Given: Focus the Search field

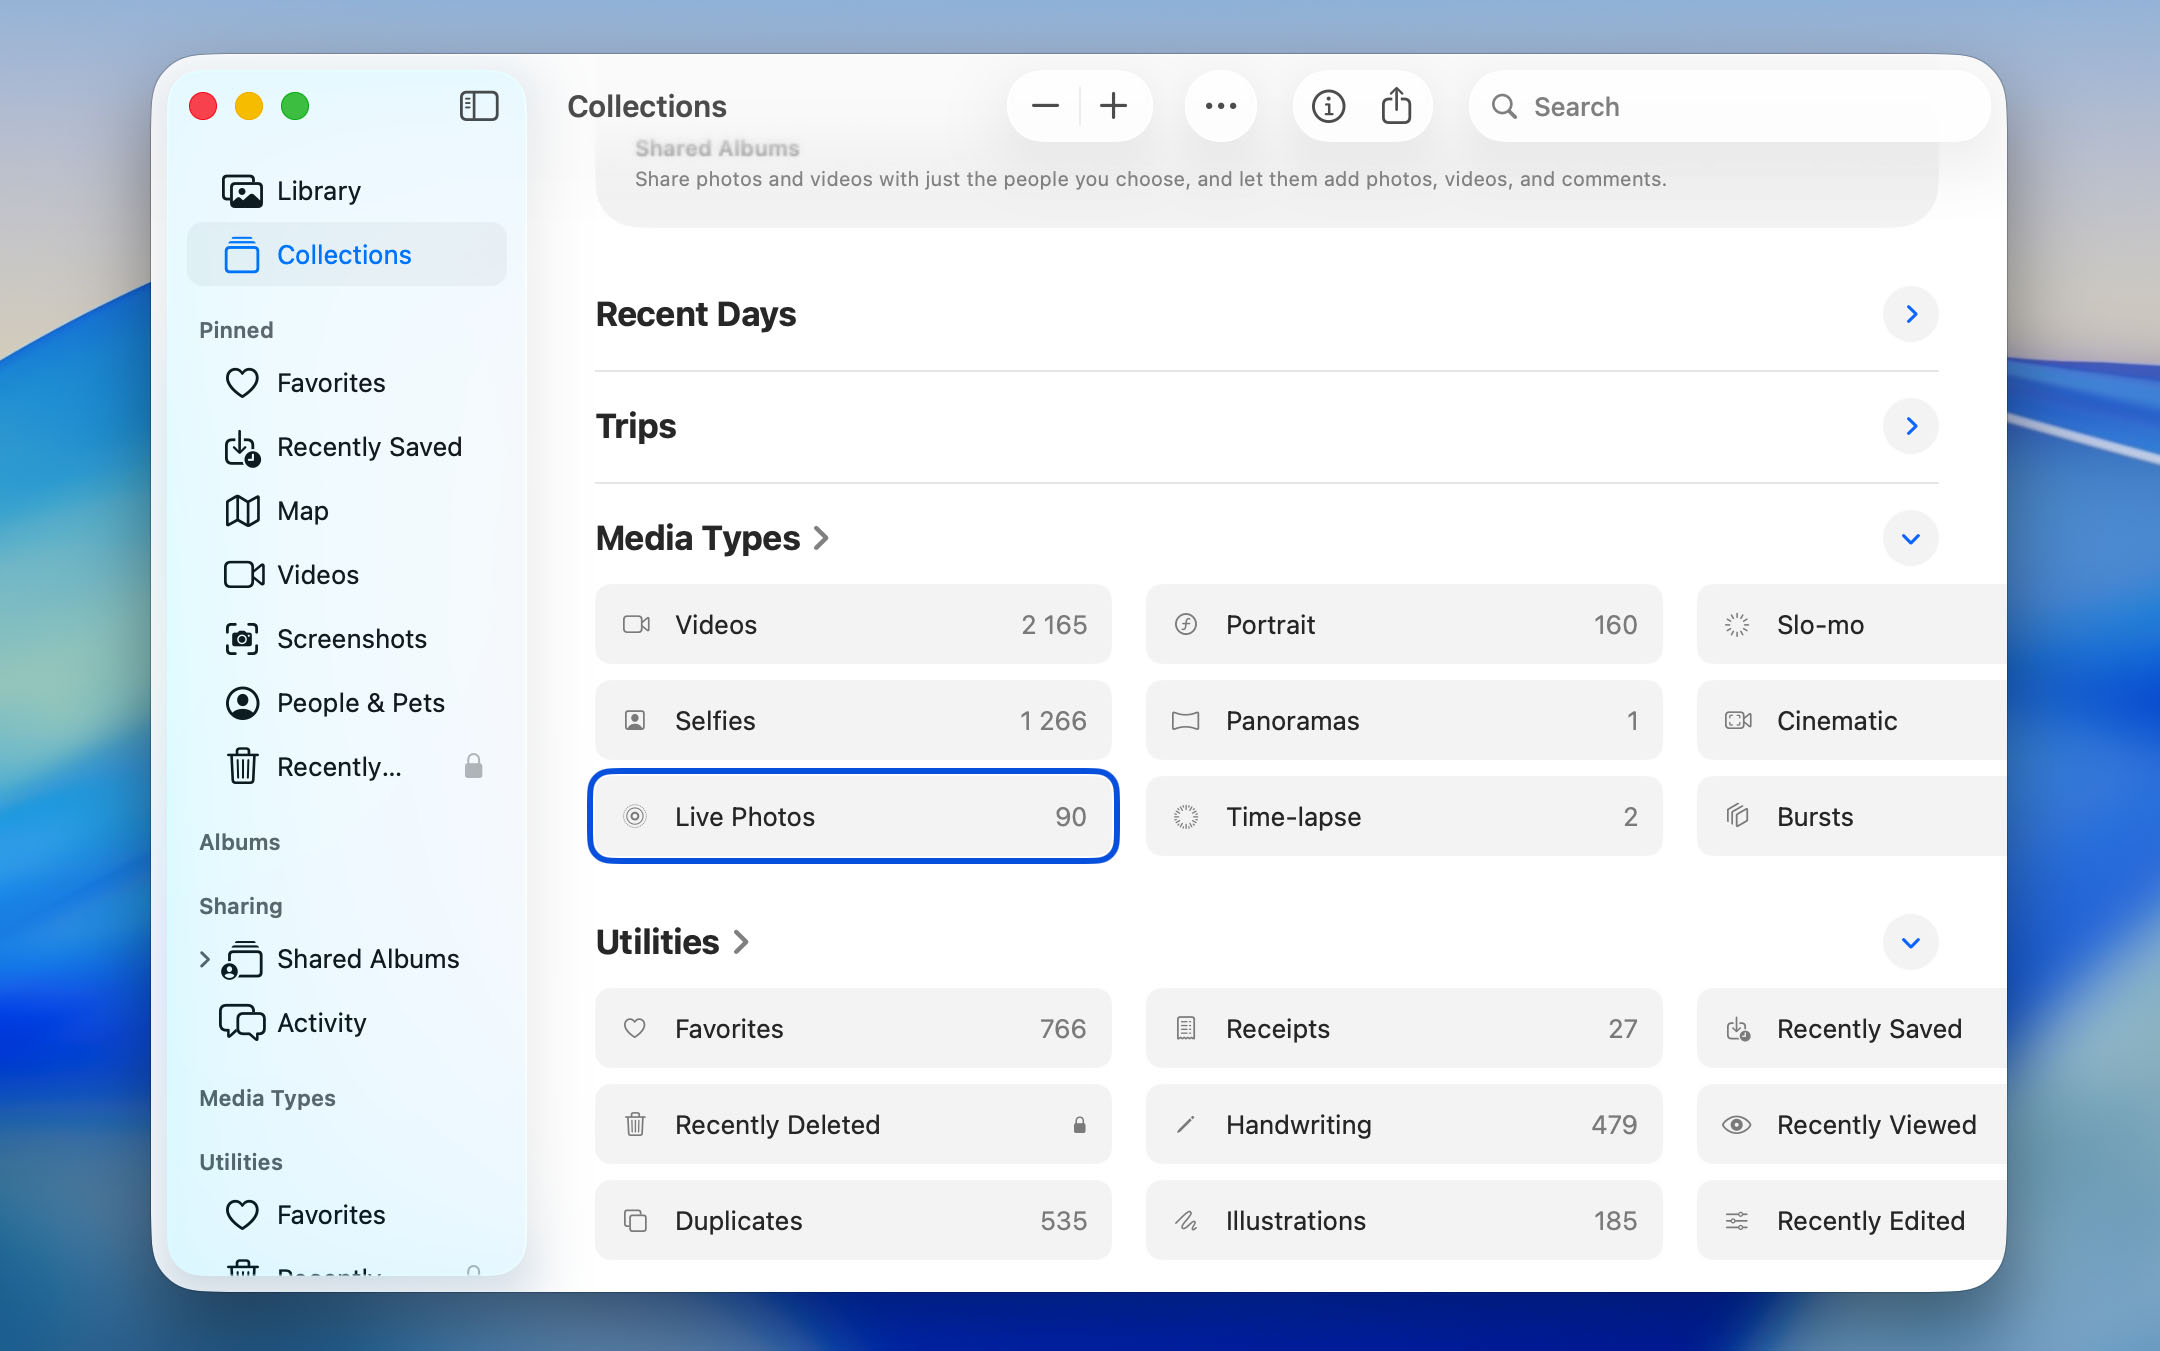Looking at the screenshot, I should [x=1729, y=106].
